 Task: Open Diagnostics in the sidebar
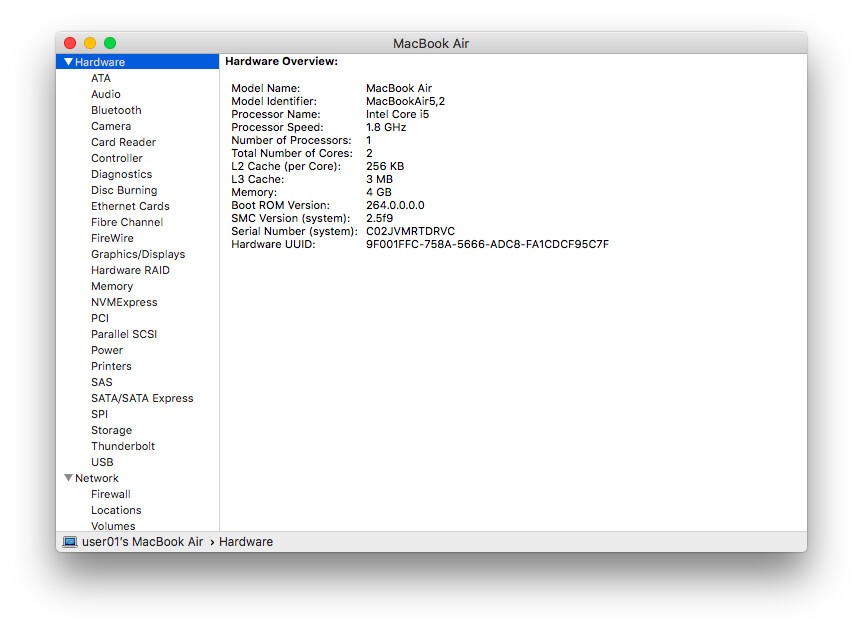121,174
